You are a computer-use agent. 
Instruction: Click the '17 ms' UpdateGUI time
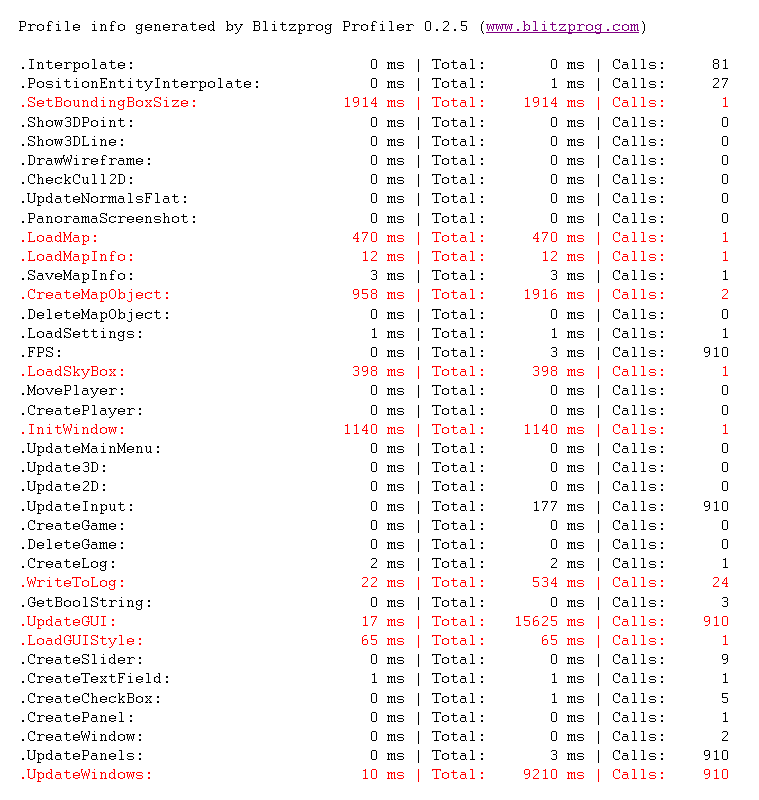point(383,621)
